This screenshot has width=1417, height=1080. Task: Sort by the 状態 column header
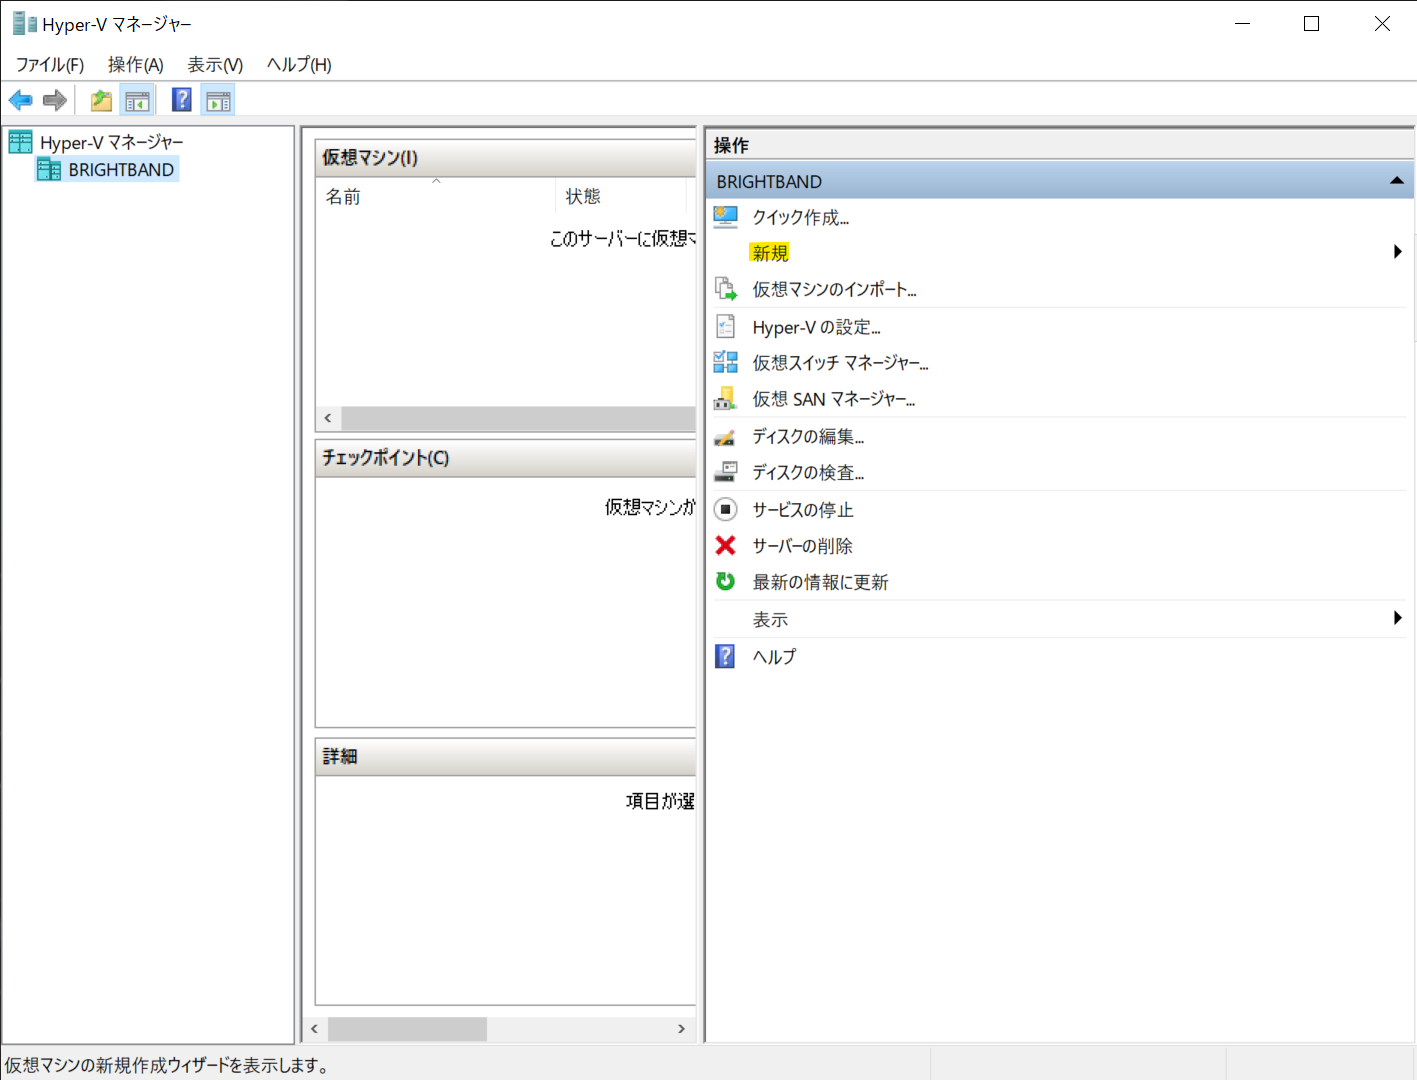(620, 196)
